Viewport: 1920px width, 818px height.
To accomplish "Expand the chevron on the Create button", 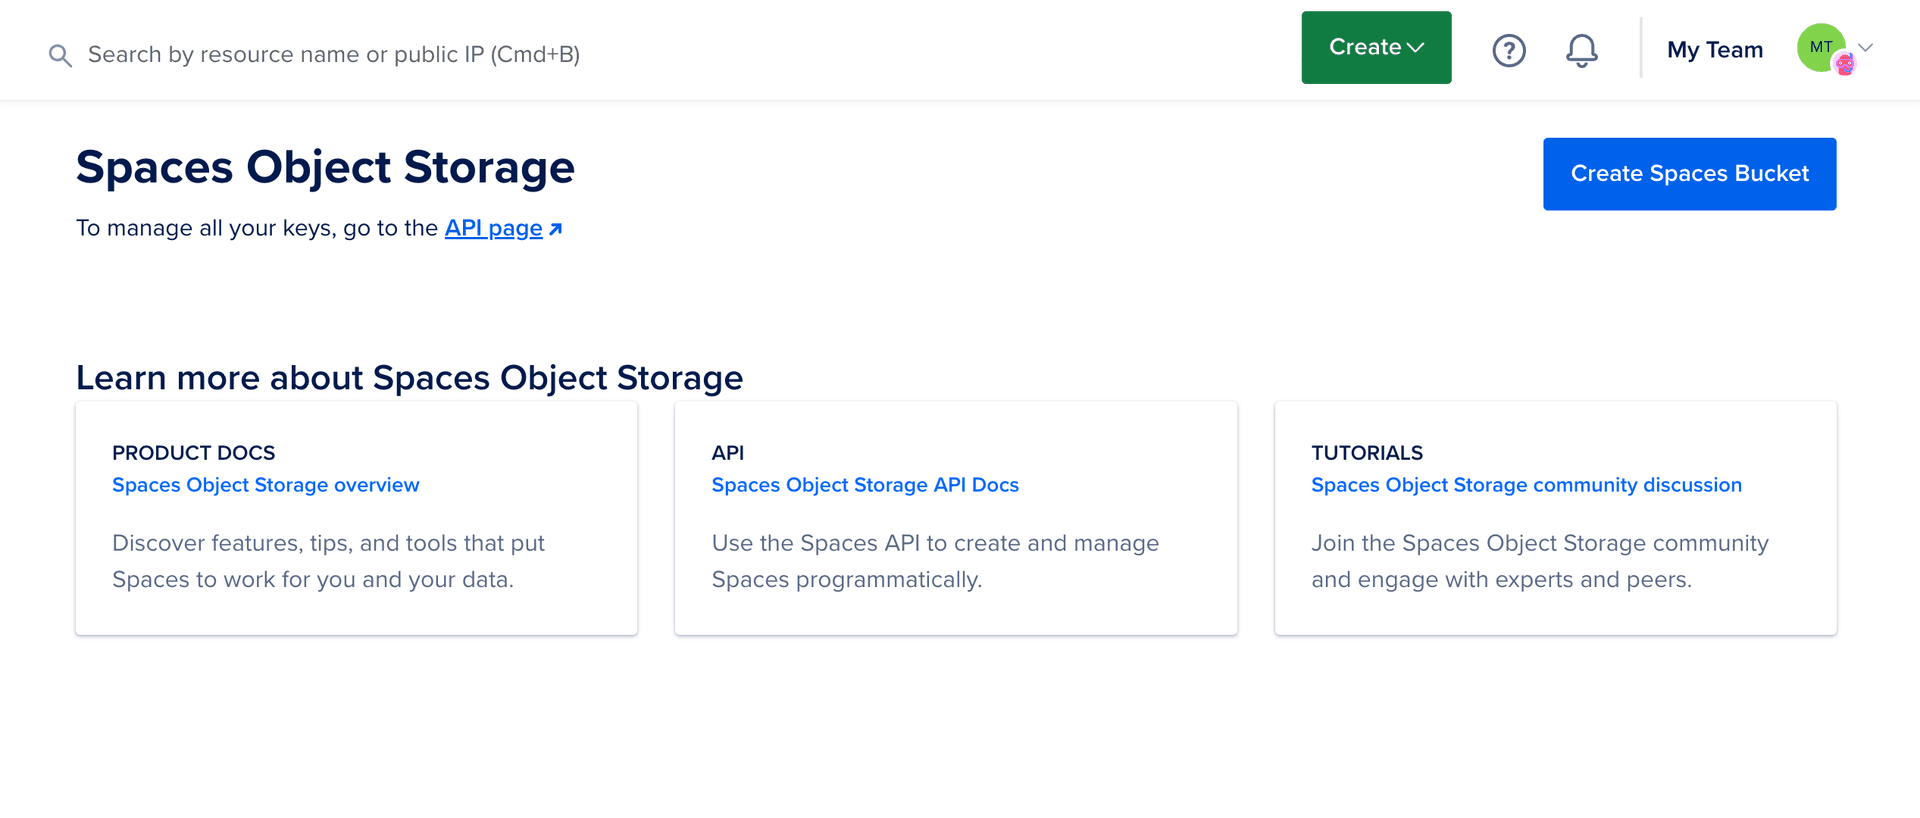I will [1416, 48].
